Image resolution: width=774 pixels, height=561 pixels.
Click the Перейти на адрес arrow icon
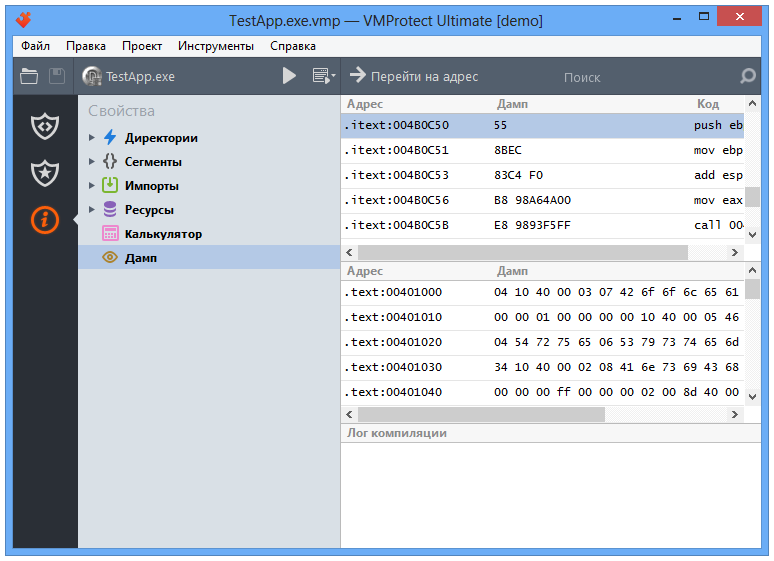[x=357, y=76]
